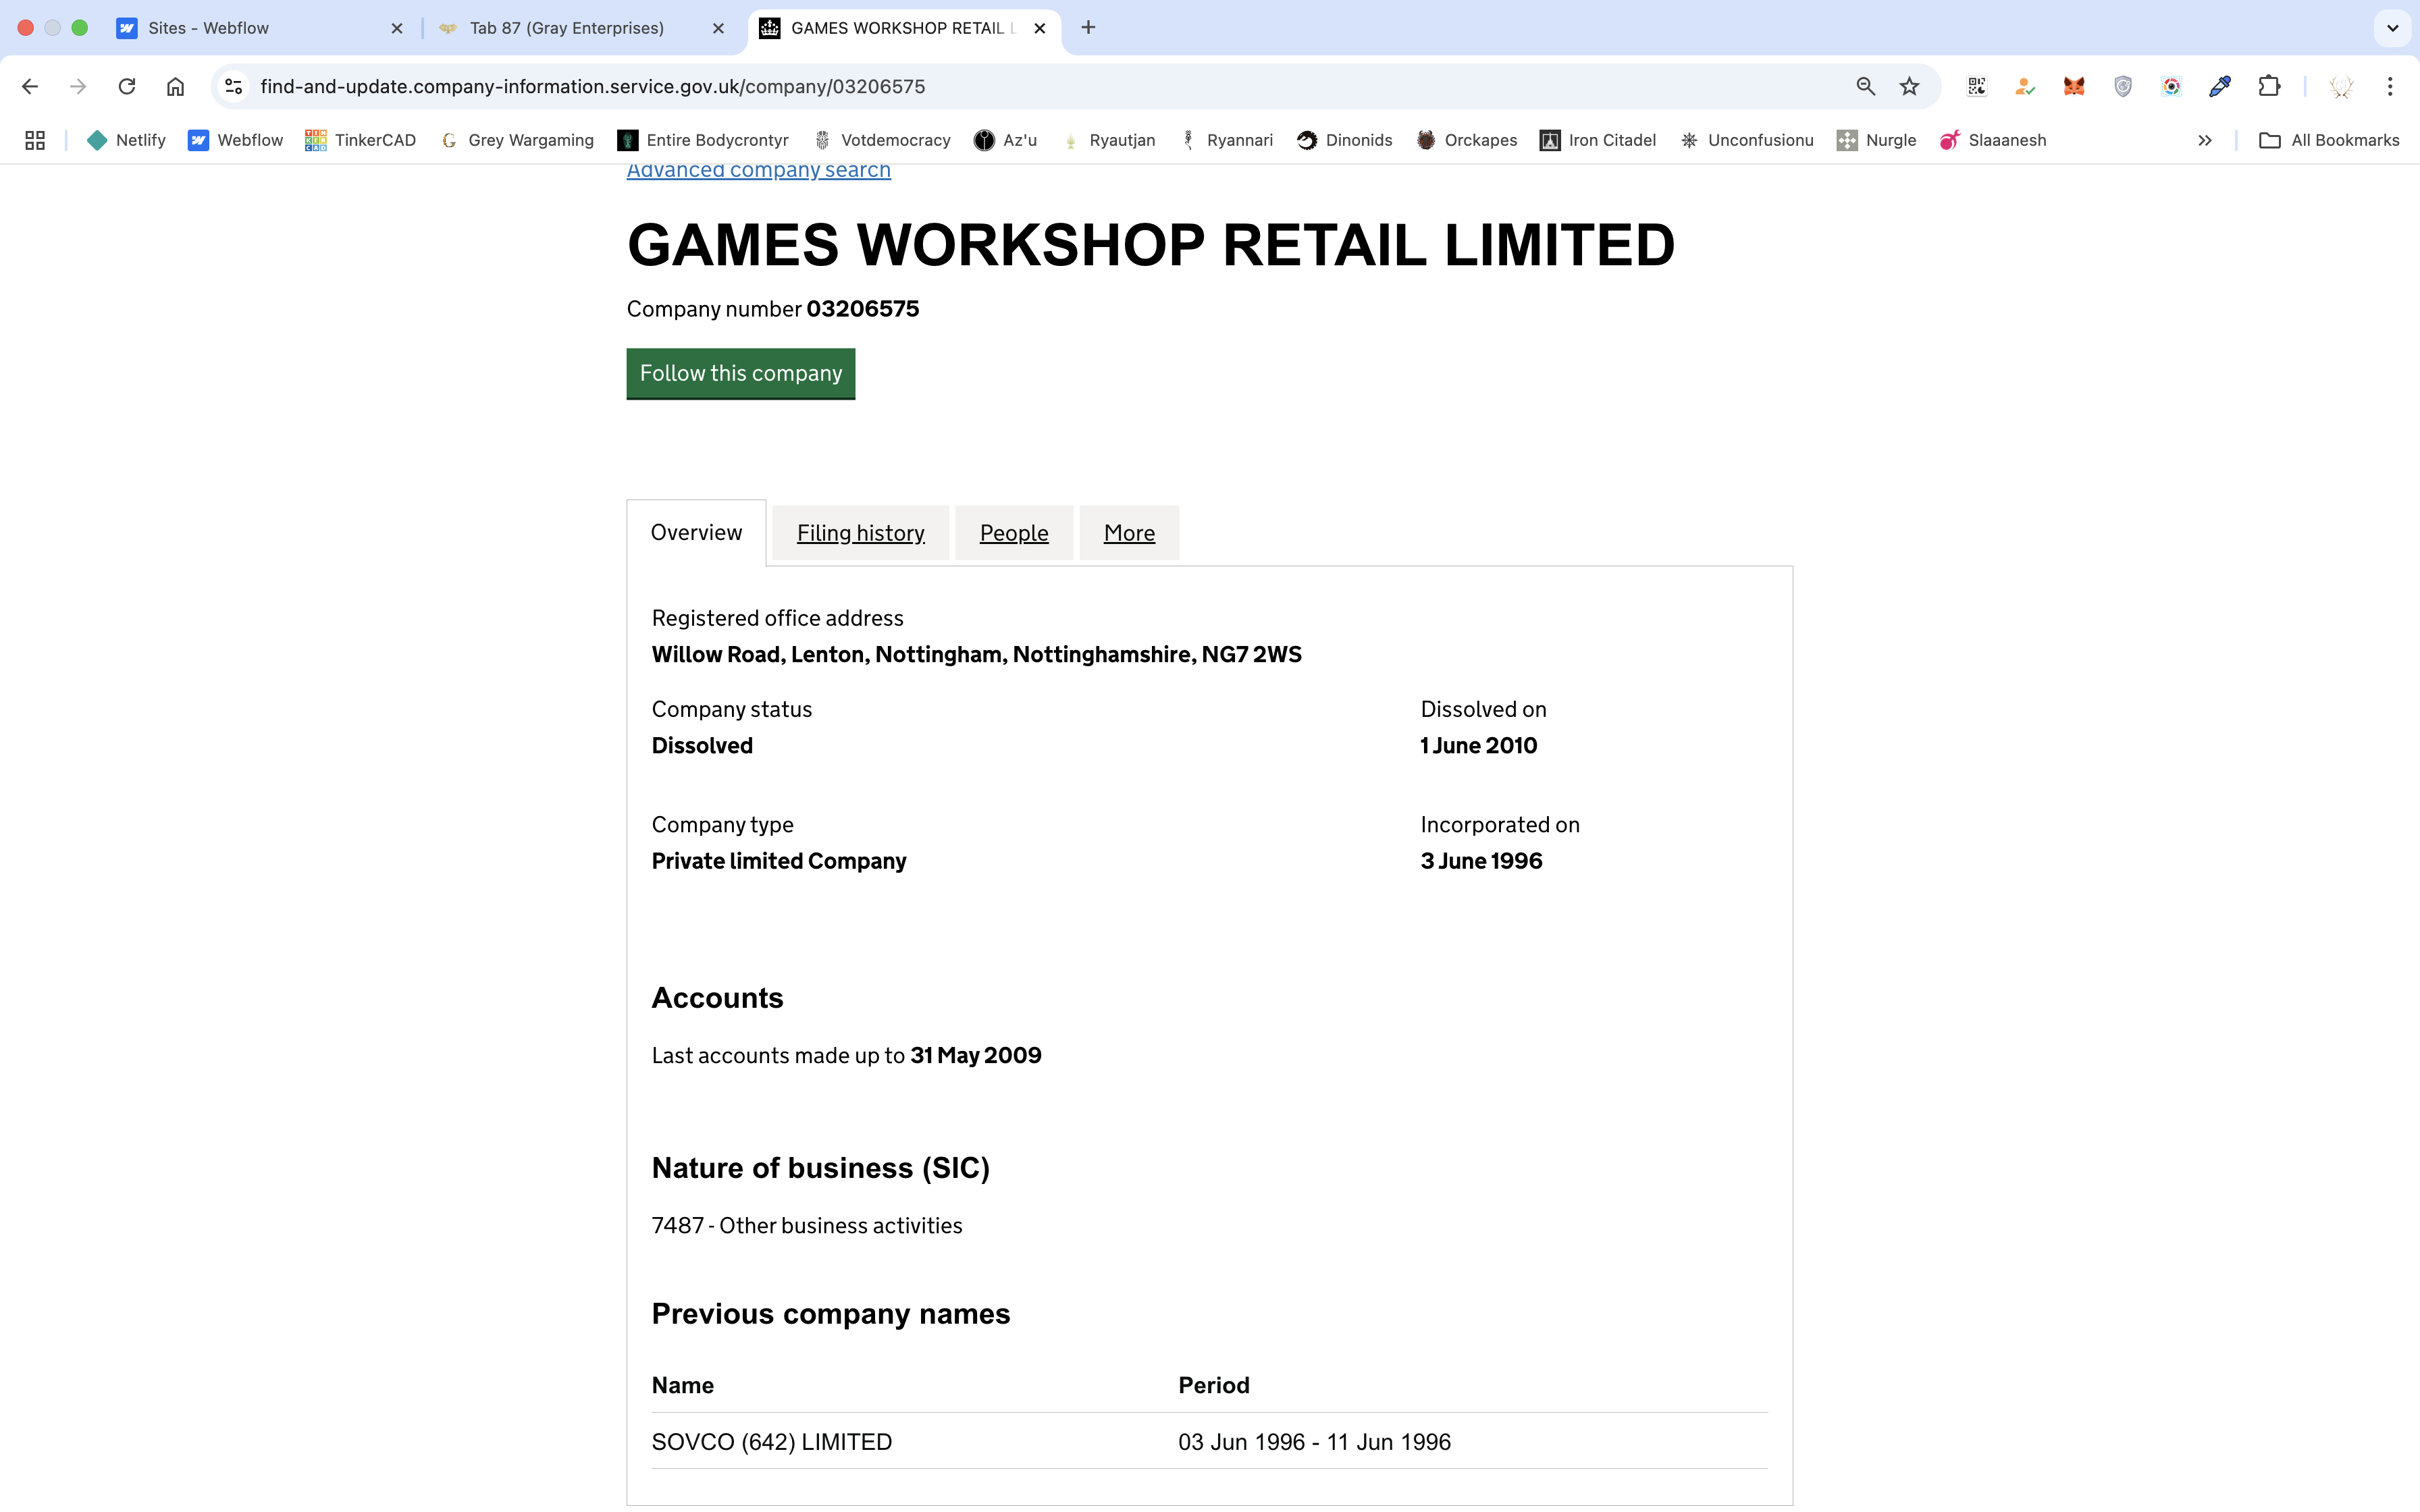Image resolution: width=2420 pixels, height=1512 pixels.
Task: Open the All Bookmarks folder
Action: pyautogui.click(x=2329, y=140)
